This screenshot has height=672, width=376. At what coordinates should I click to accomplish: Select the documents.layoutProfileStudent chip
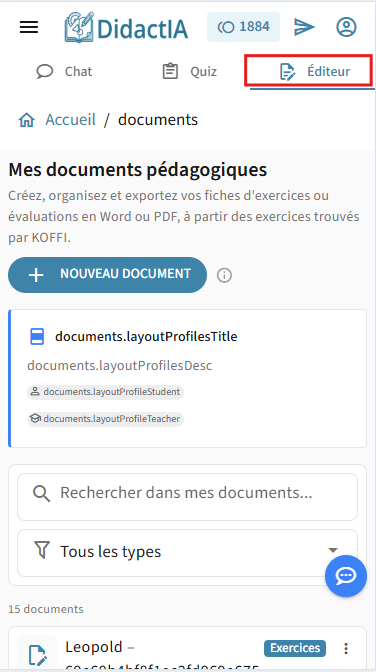(x=105, y=392)
